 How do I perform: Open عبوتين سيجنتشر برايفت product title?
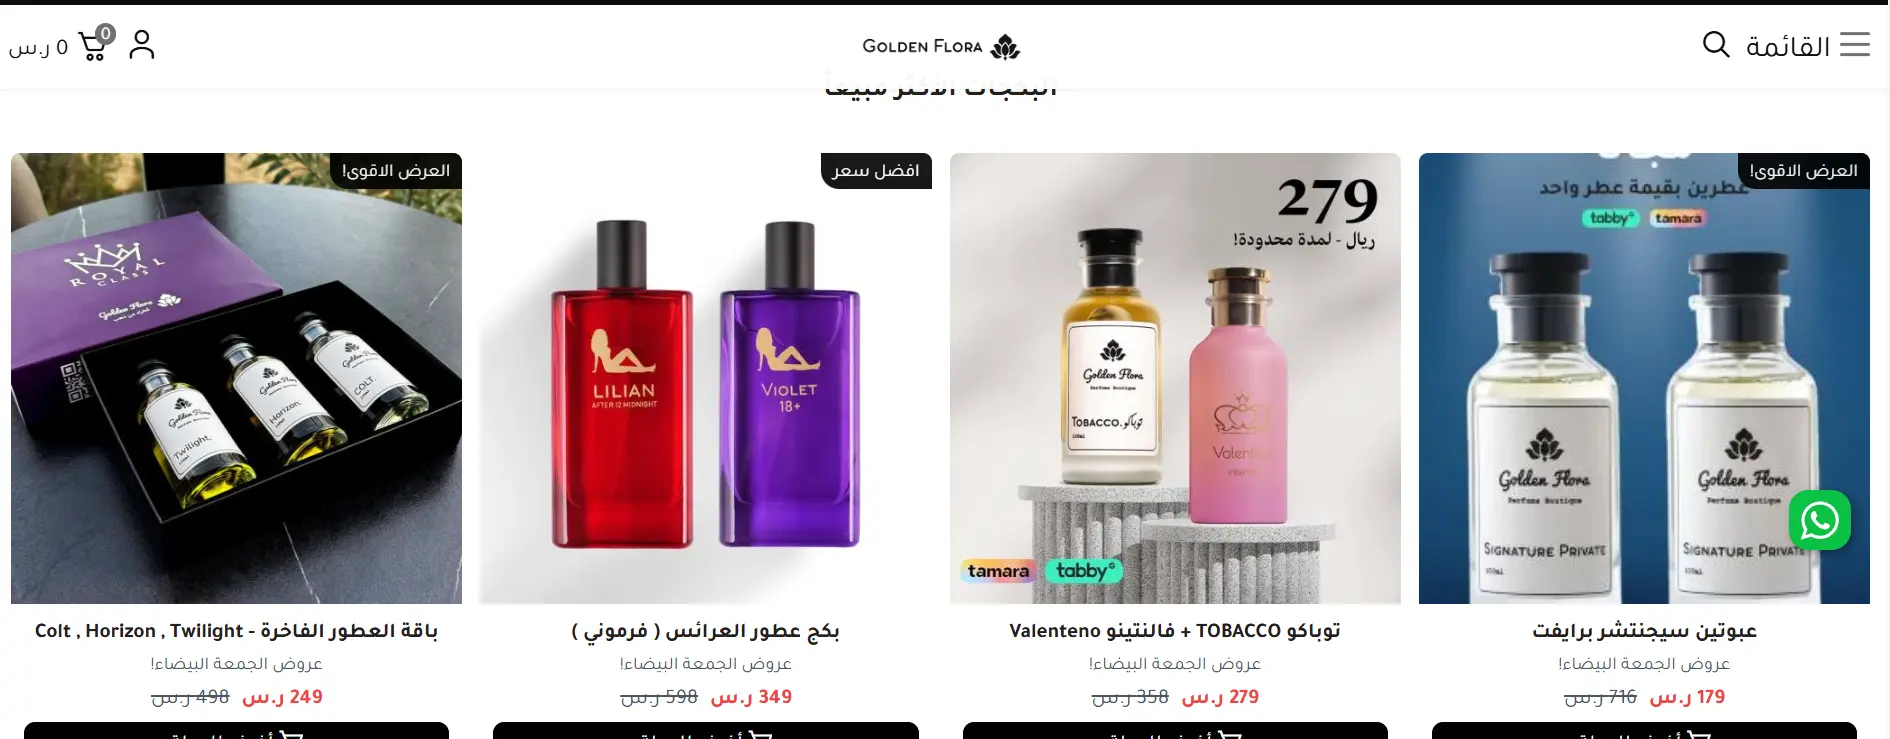(x=1644, y=631)
